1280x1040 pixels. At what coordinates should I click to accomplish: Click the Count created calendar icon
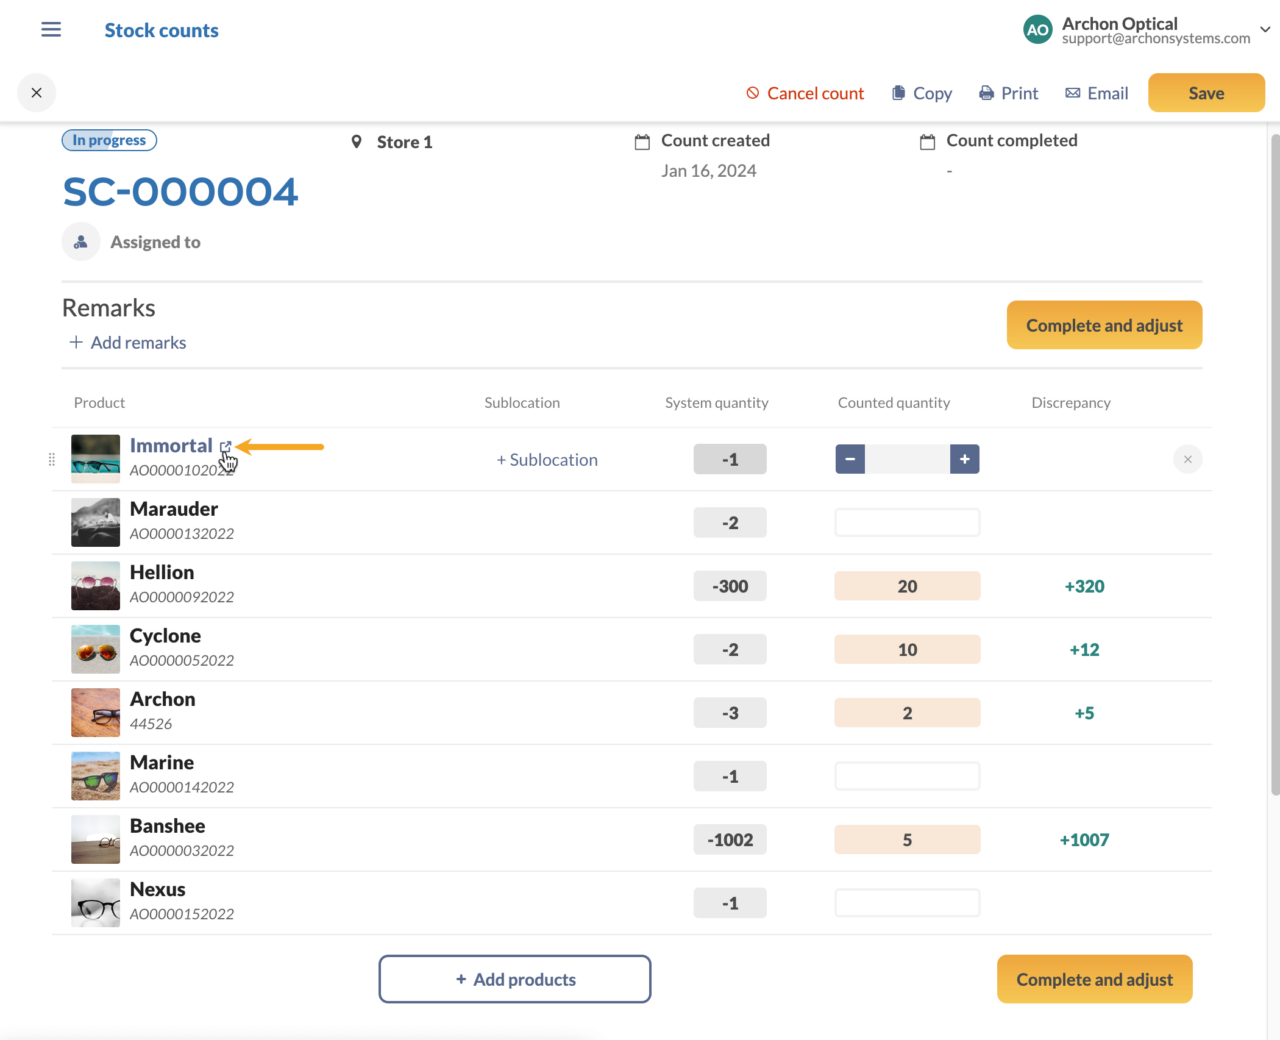(642, 141)
